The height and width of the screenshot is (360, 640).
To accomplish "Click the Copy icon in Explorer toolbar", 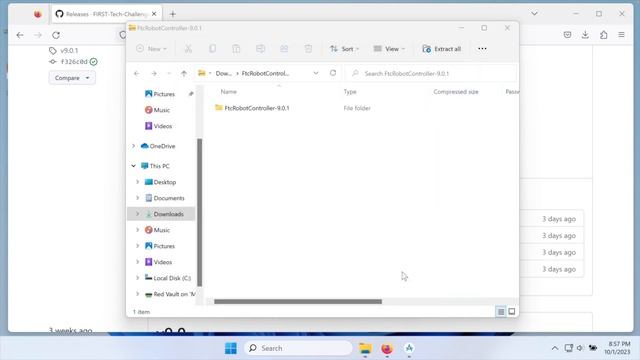I will [x=212, y=49].
